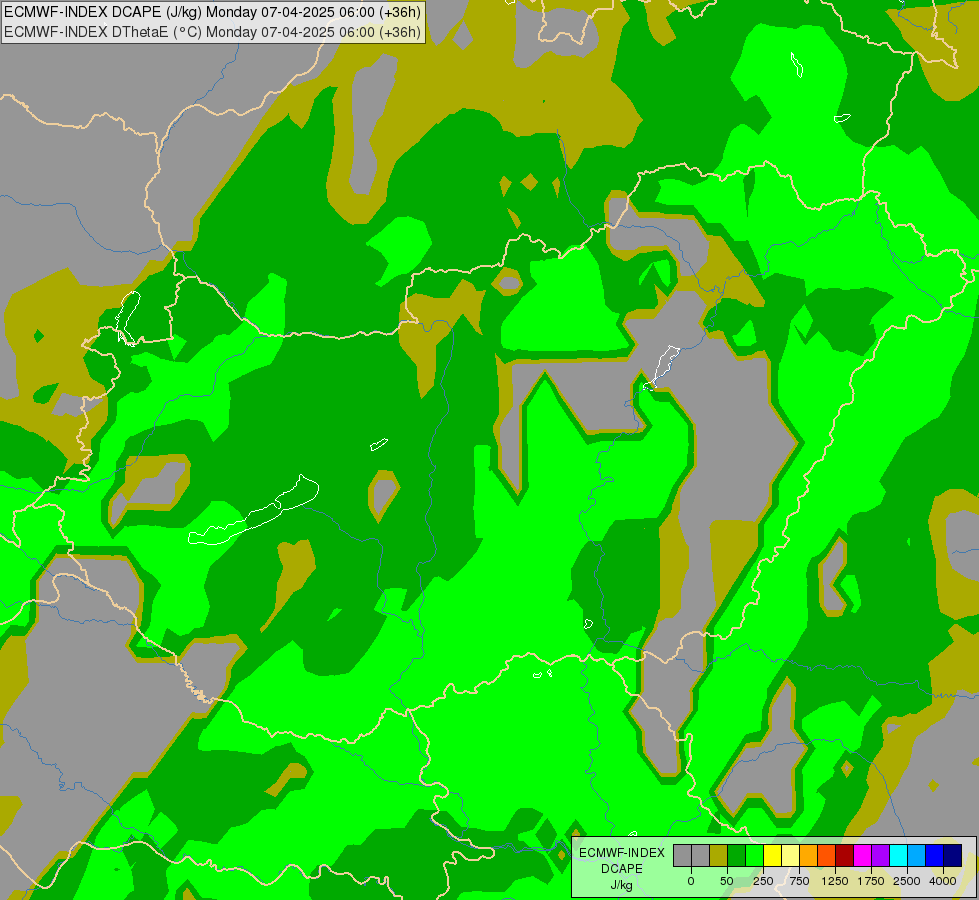Click the legend value 50
This screenshot has height=900, width=979.
727,881
